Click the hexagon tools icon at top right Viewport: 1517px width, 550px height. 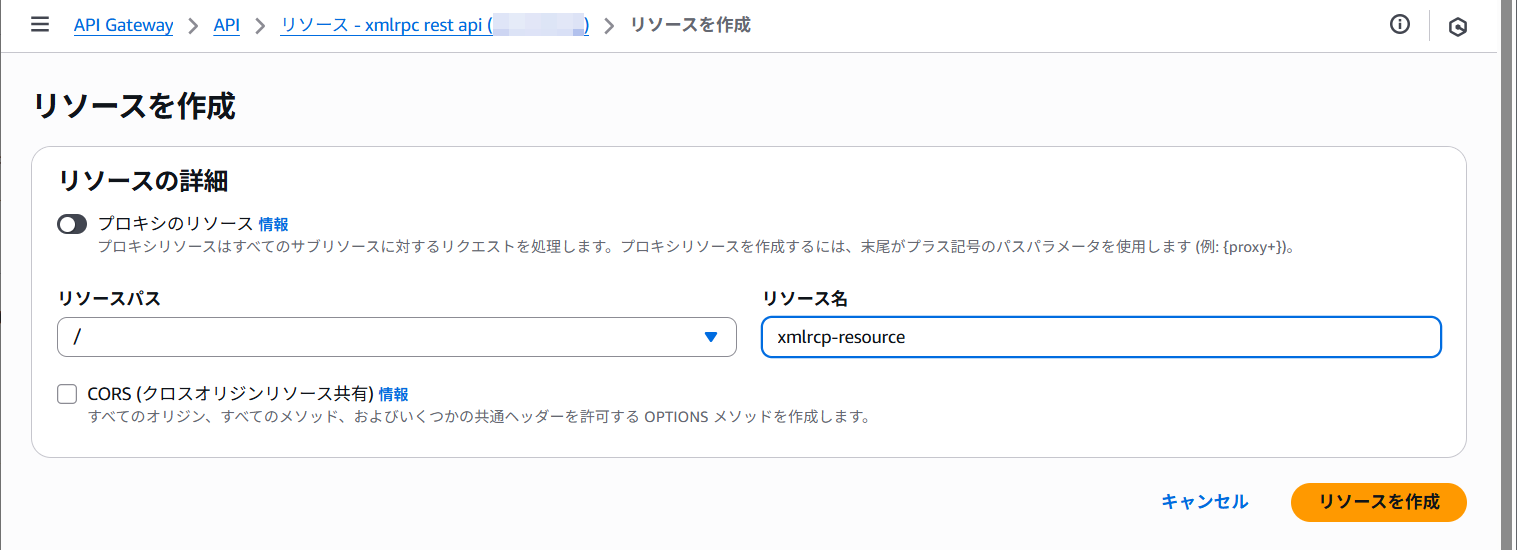click(x=1458, y=27)
